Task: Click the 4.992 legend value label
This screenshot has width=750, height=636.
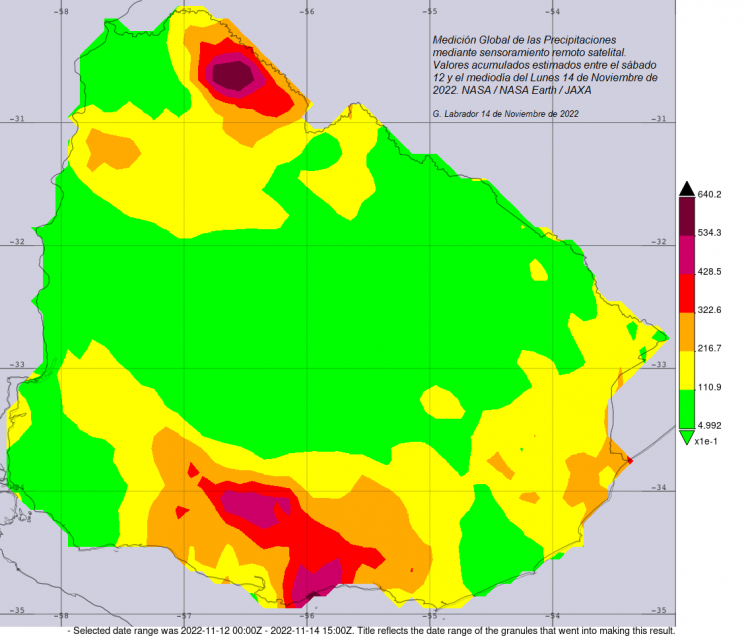Action: [x=709, y=424]
